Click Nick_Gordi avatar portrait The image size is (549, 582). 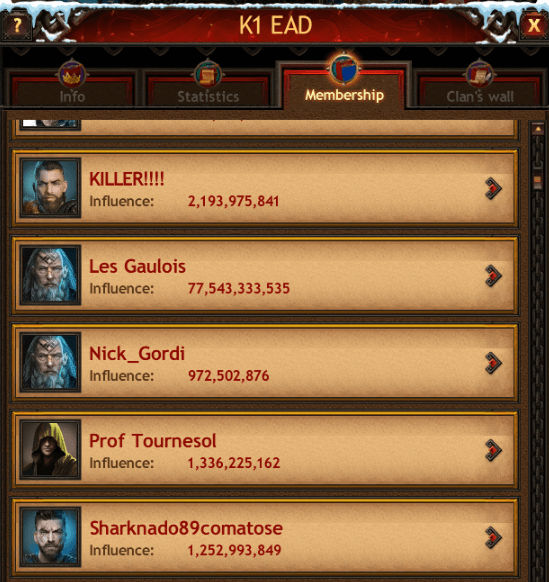[50, 362]
